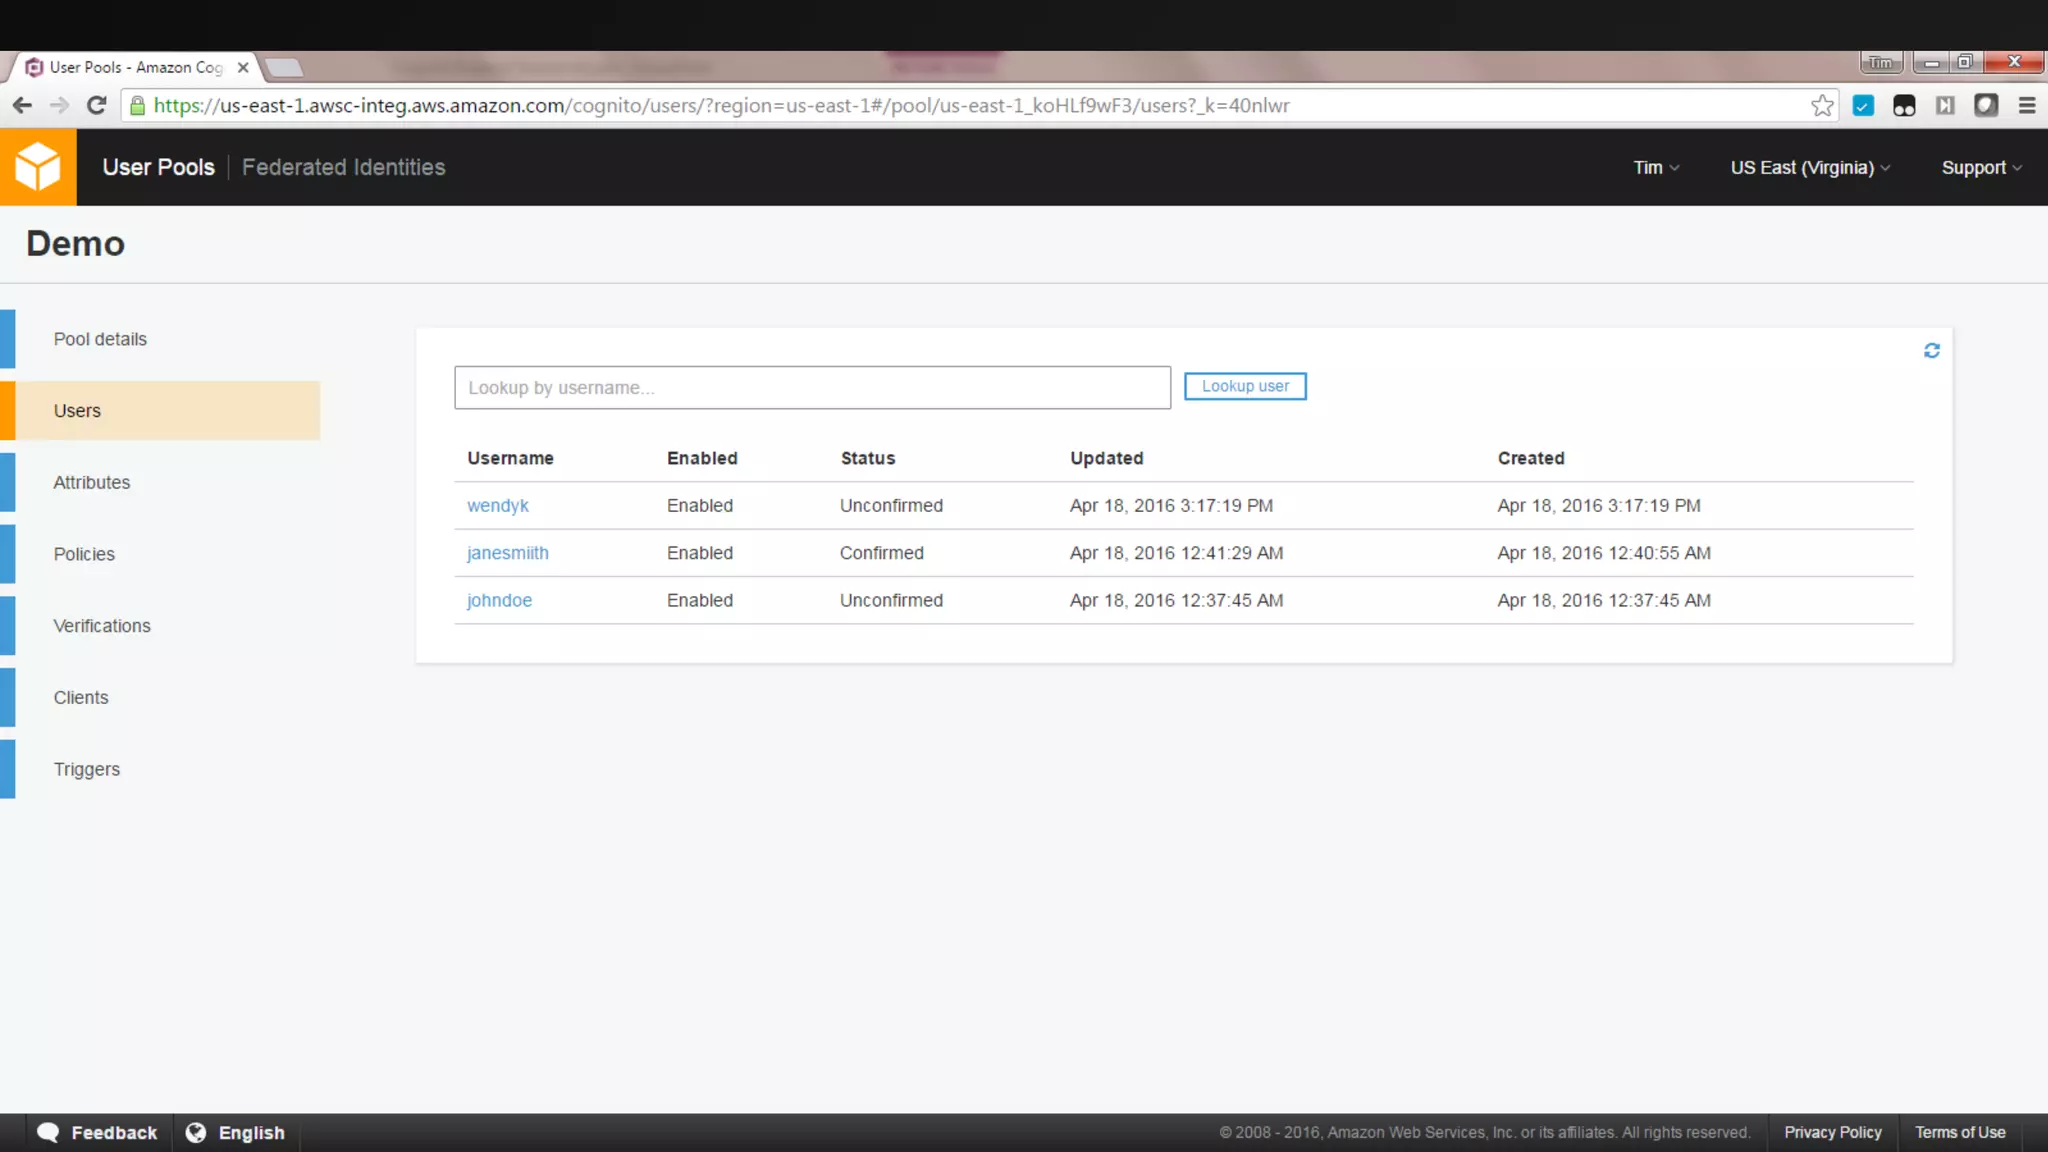The image size is (2048, 1152).
Task: Open the Support dropdown menu
Action: pos(1980,168)
